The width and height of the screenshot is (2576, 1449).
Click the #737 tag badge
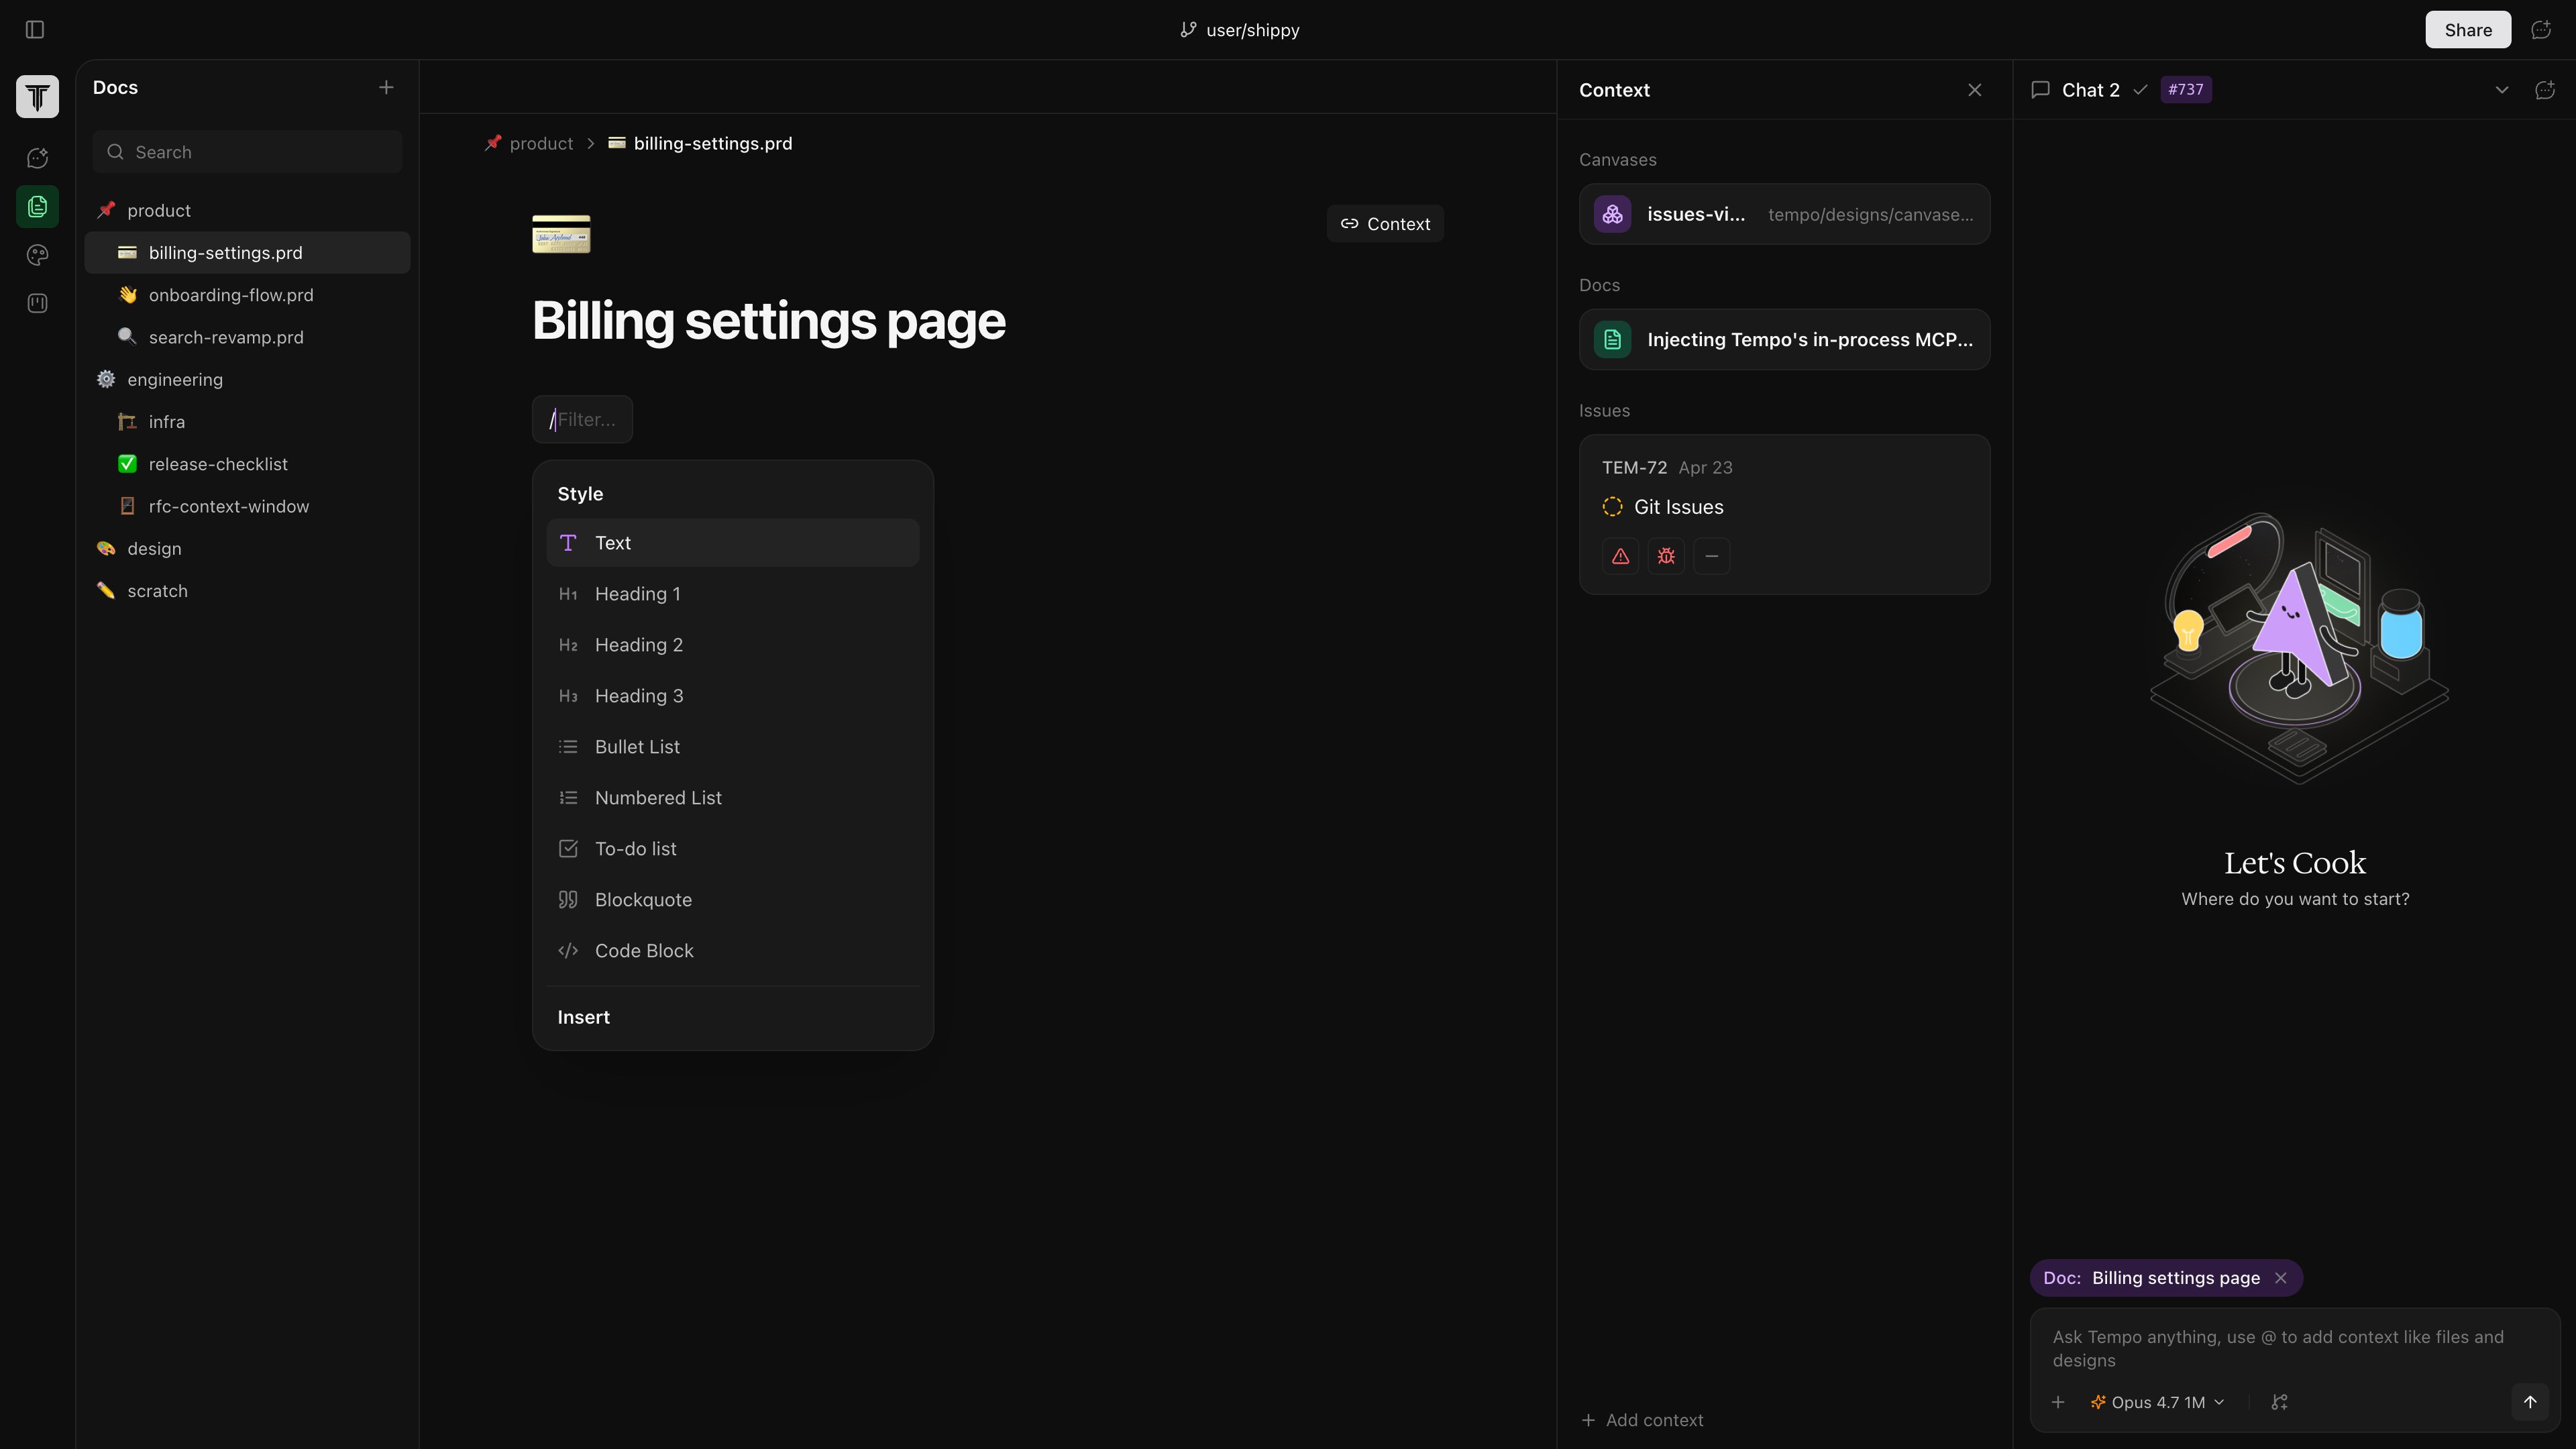[2186, 90]
